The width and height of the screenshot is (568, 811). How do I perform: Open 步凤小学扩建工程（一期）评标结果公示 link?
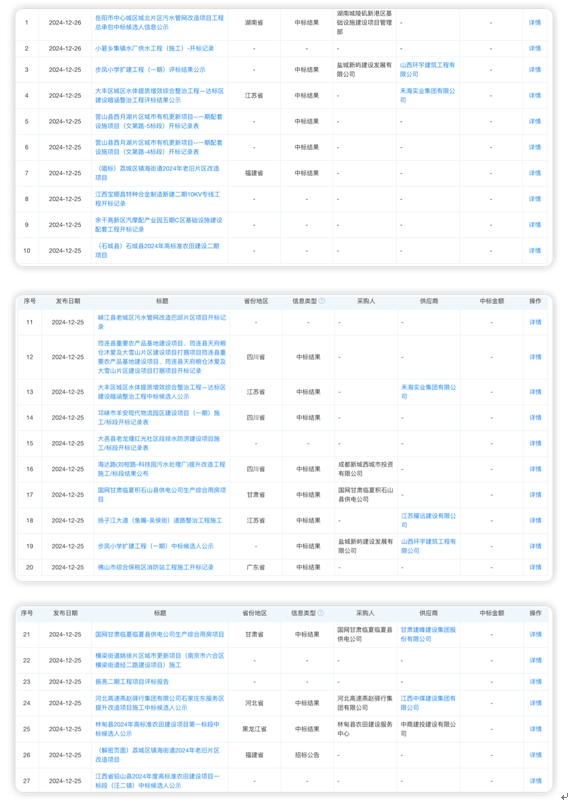150,69
